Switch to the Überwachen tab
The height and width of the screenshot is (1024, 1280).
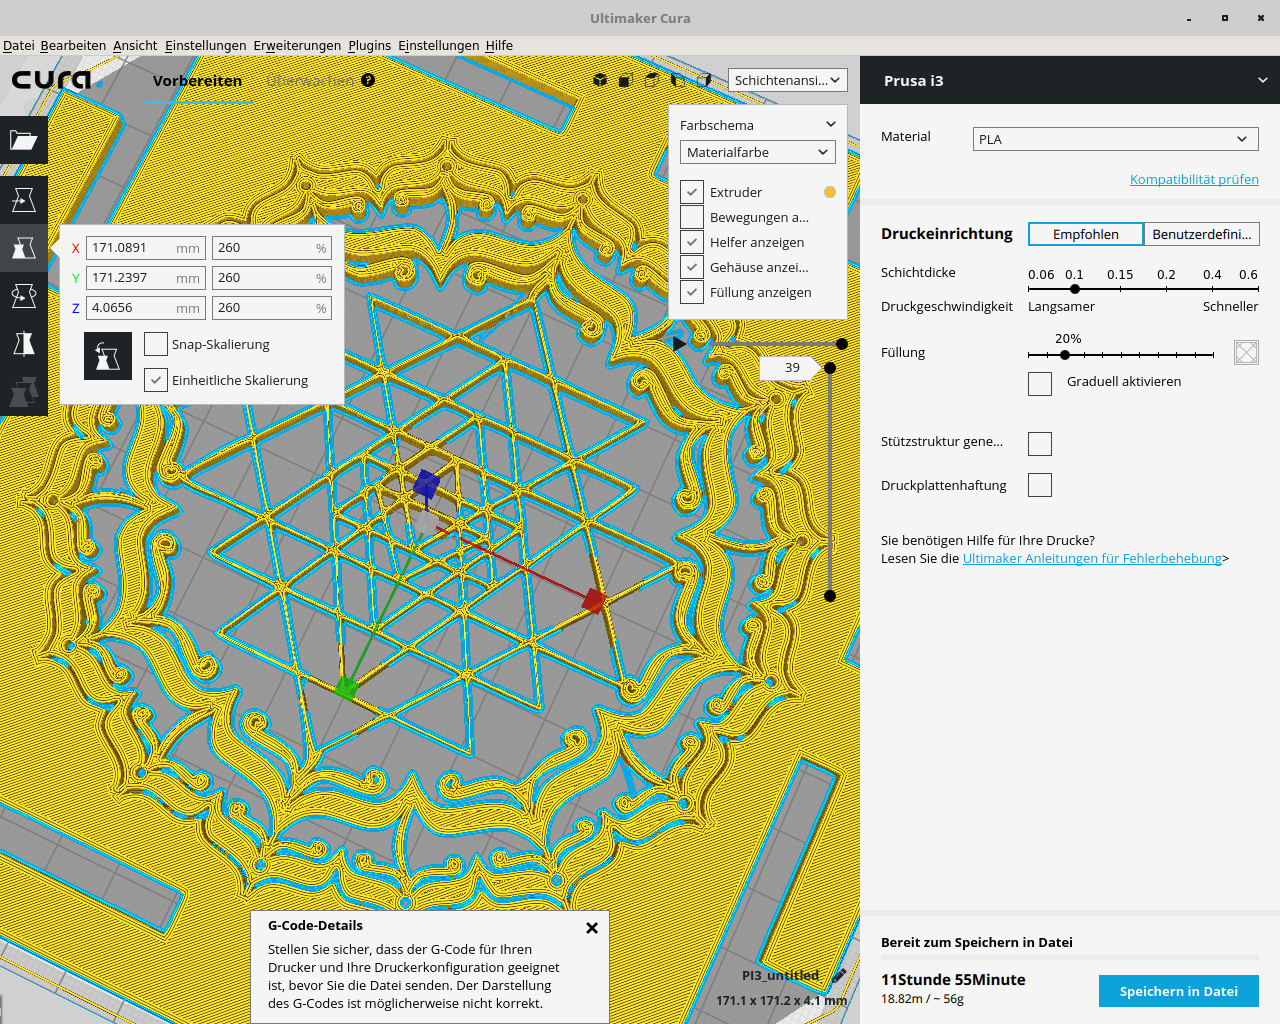[x=310, y=81]
